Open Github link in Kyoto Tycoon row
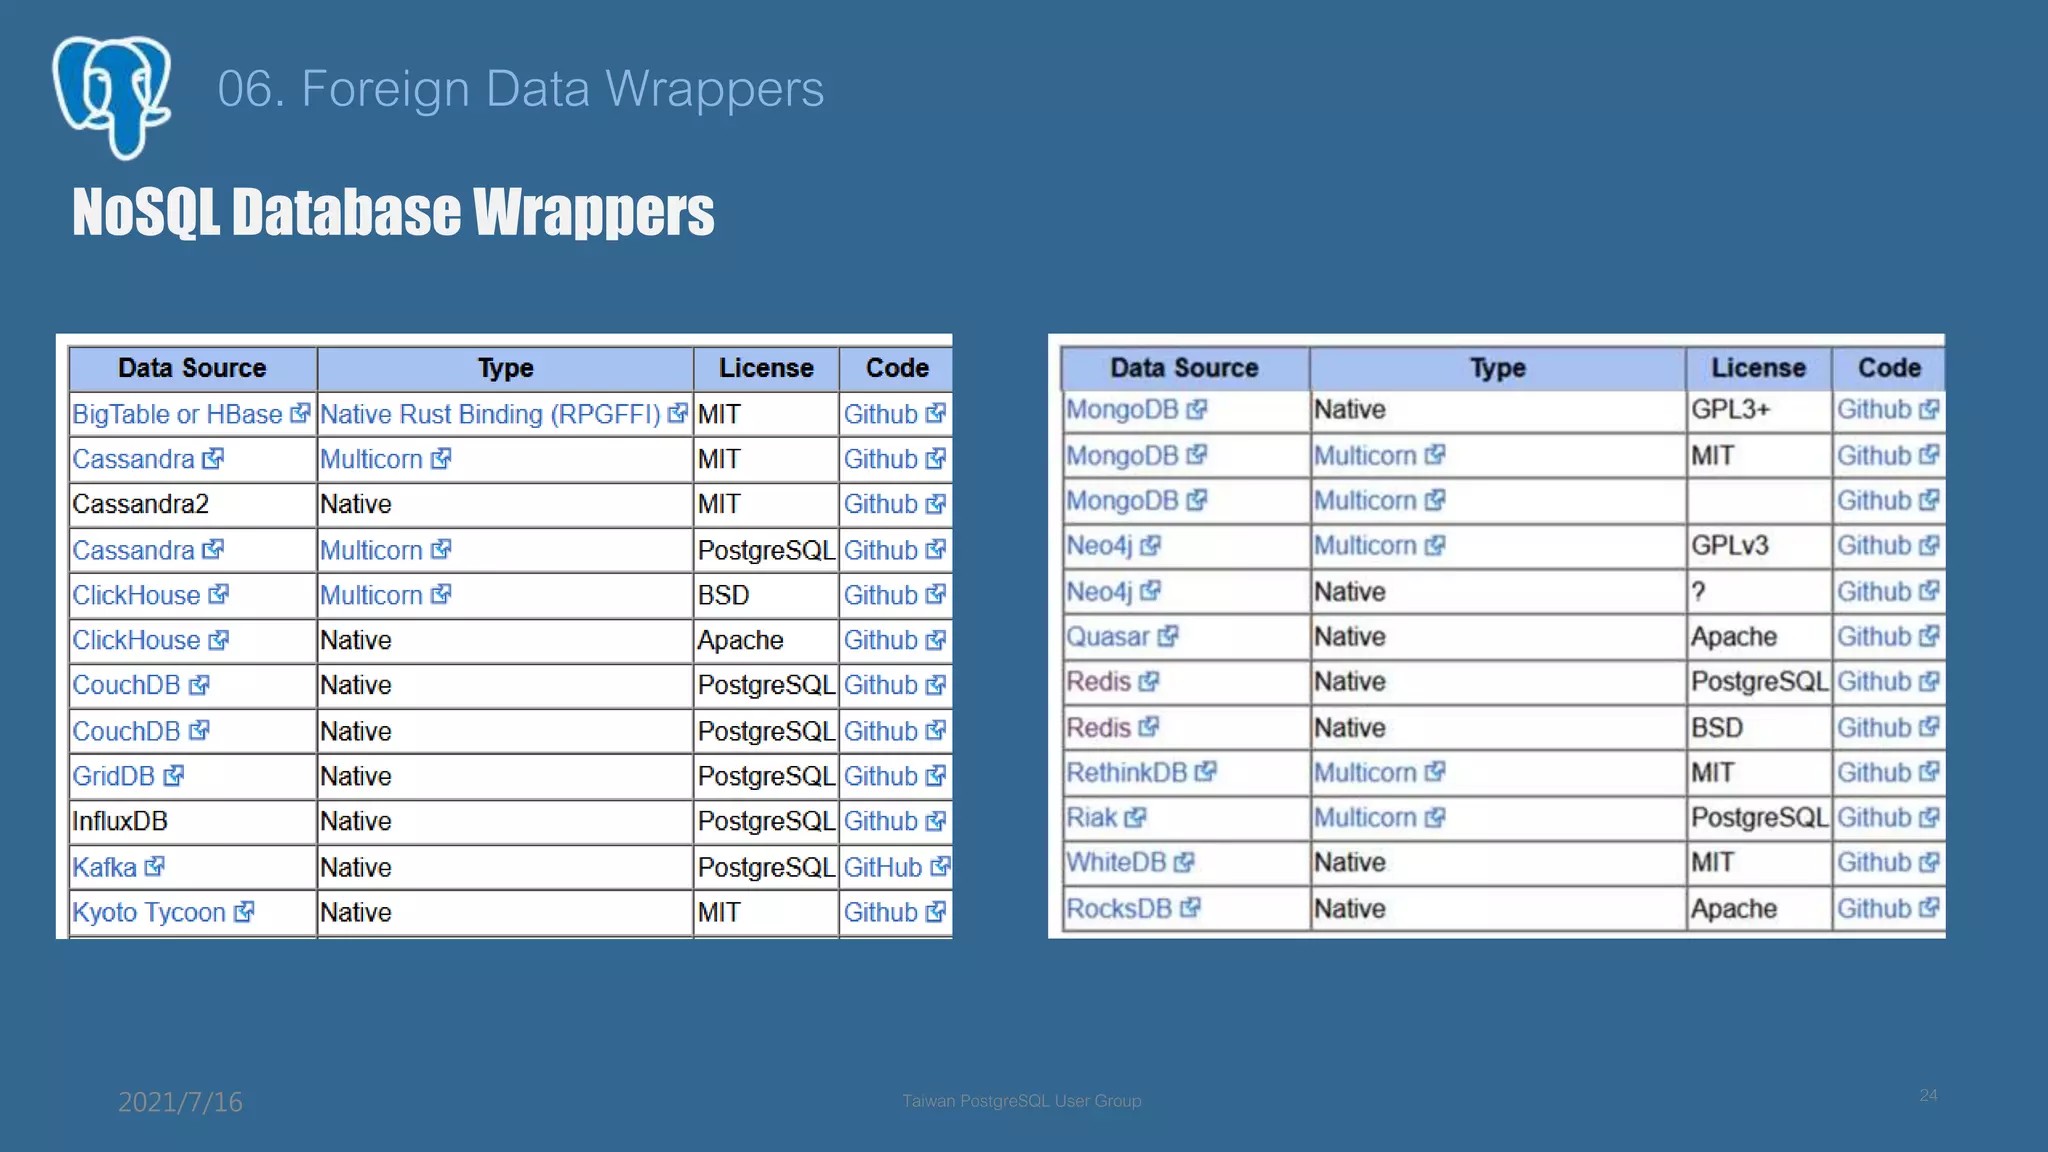The height and width of the screenshot is (1152, 2048). click(x=880, y=912)
